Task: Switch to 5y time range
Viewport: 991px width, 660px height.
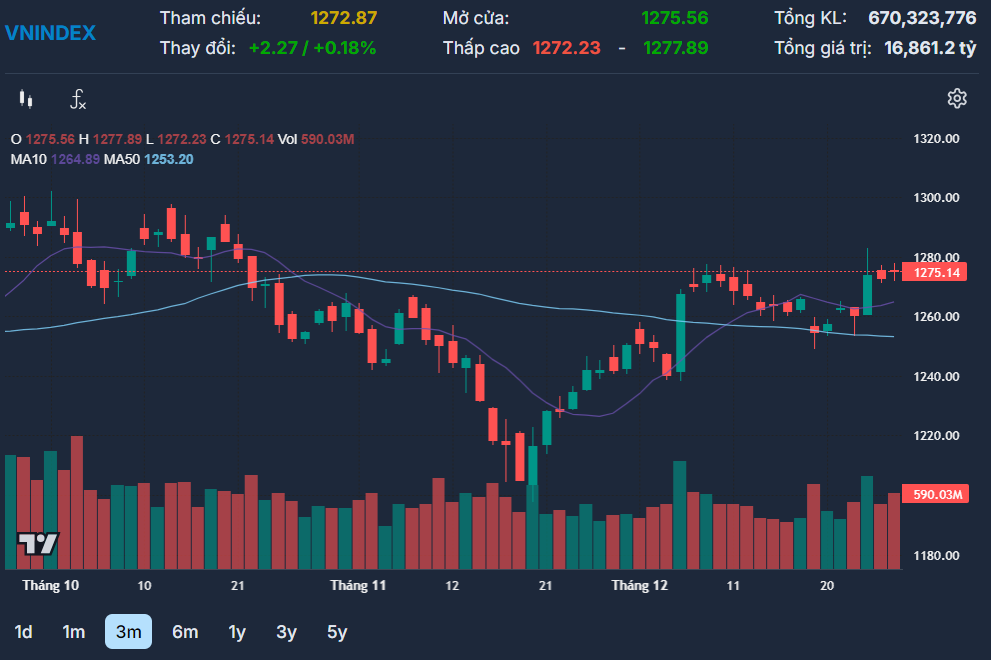Action: pyautogui.click(x=337, y=632)
